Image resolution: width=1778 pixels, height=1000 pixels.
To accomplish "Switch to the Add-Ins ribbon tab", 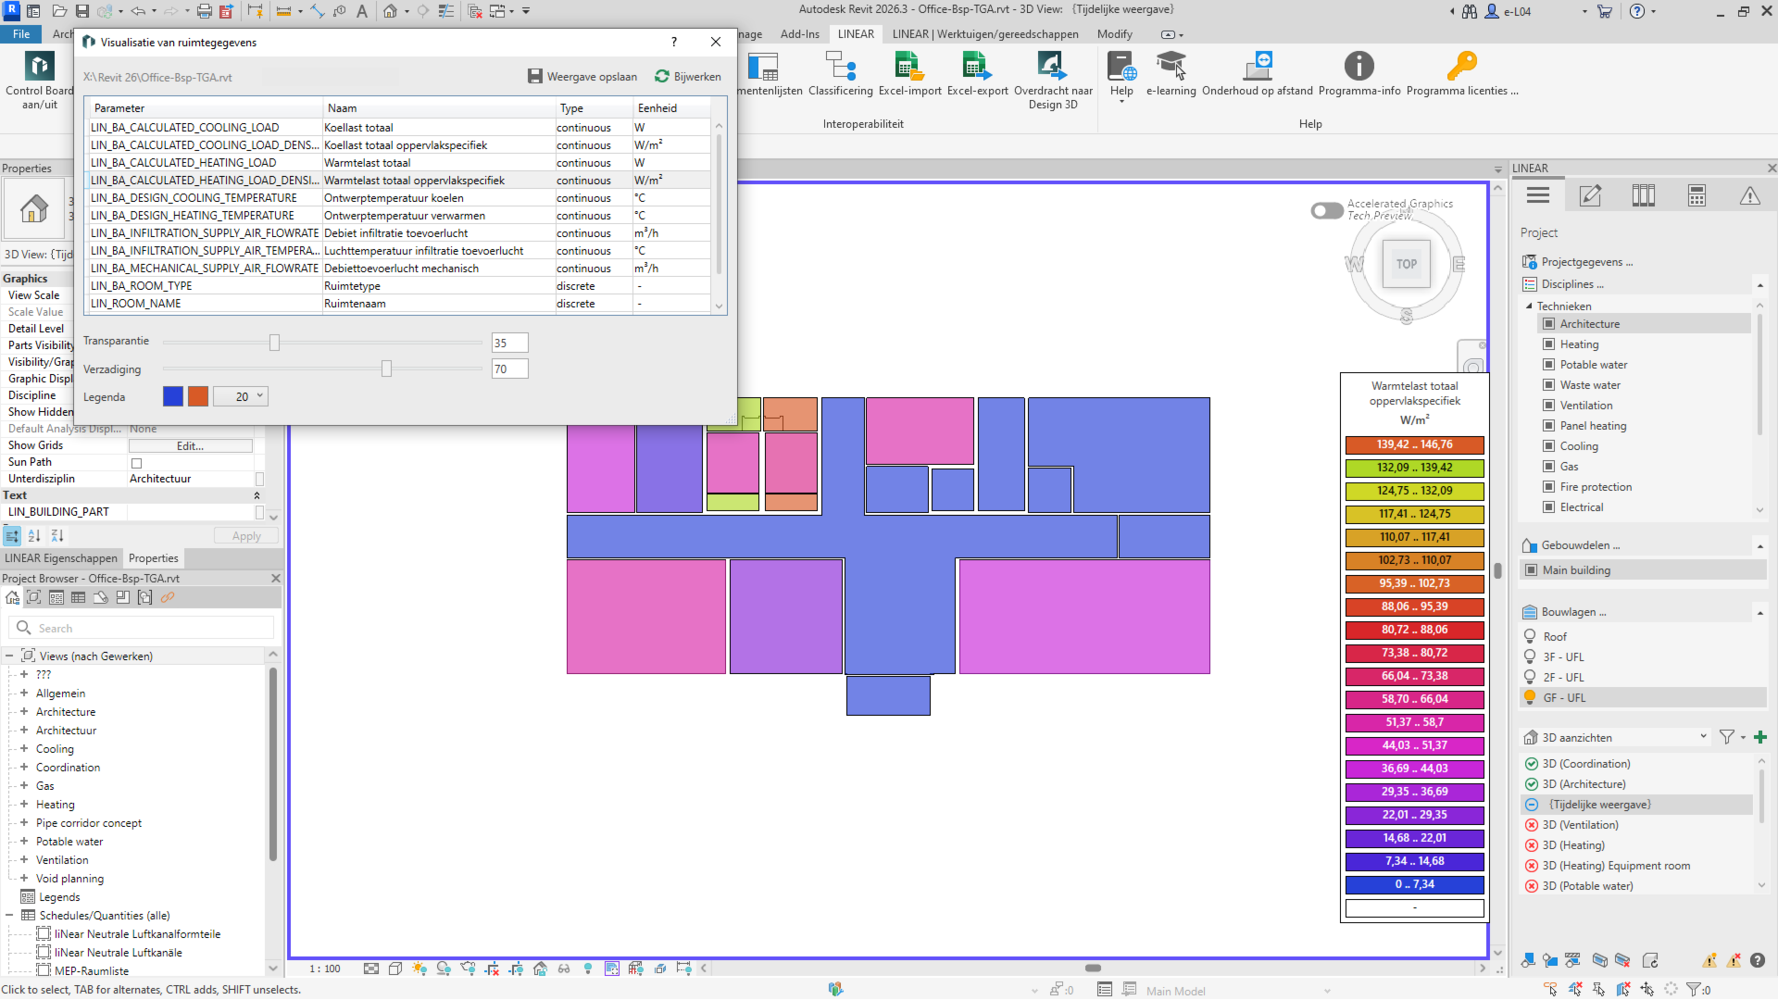I will point(799,34).
